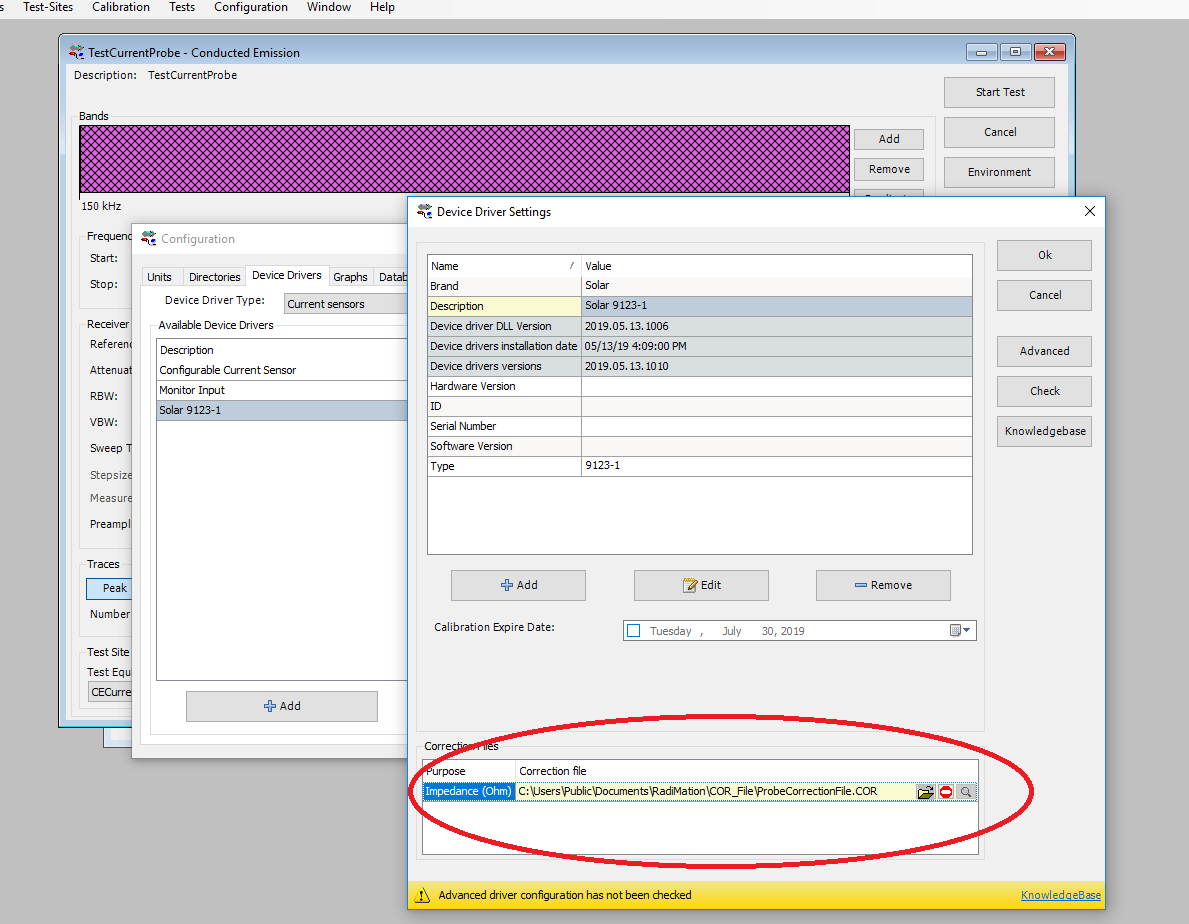Click the Add button in Device Driver Settings

(x=518, y=585)
